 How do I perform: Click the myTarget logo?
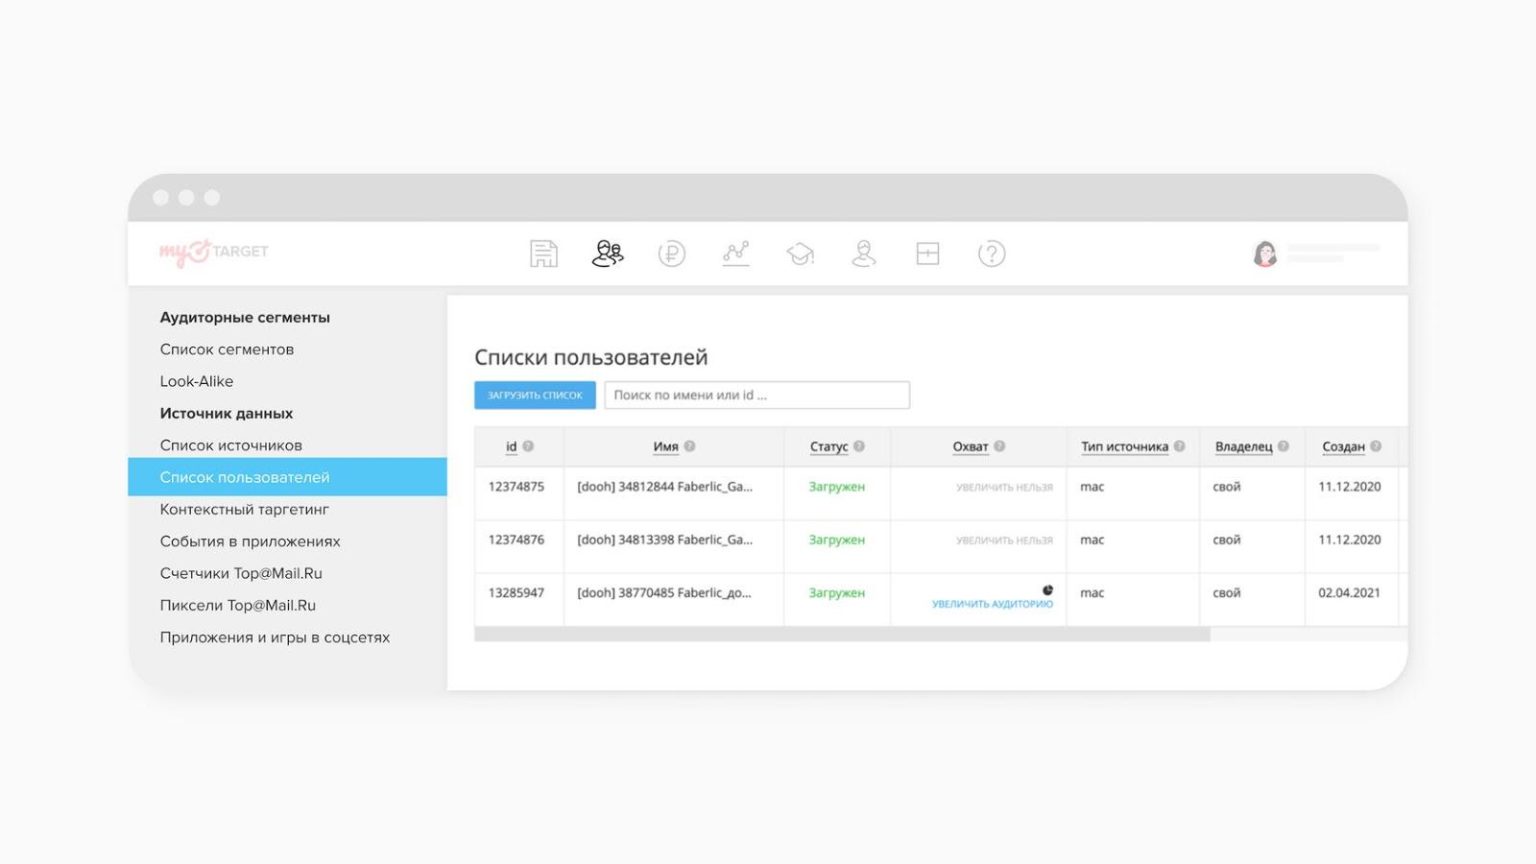click(214, 252)
